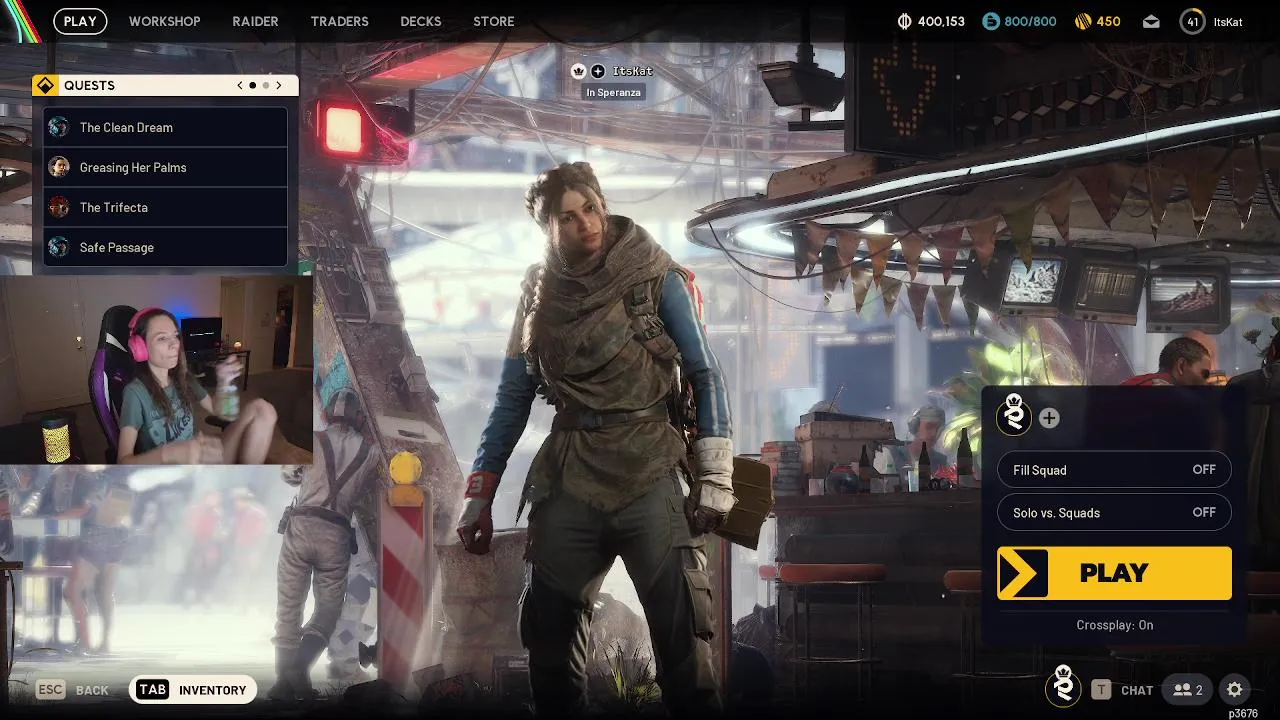Viewport: 1280px width, 720px height.
Task: Click the gold token icon beside 450
Action: pyautogui.click(x=1082, y=21)
